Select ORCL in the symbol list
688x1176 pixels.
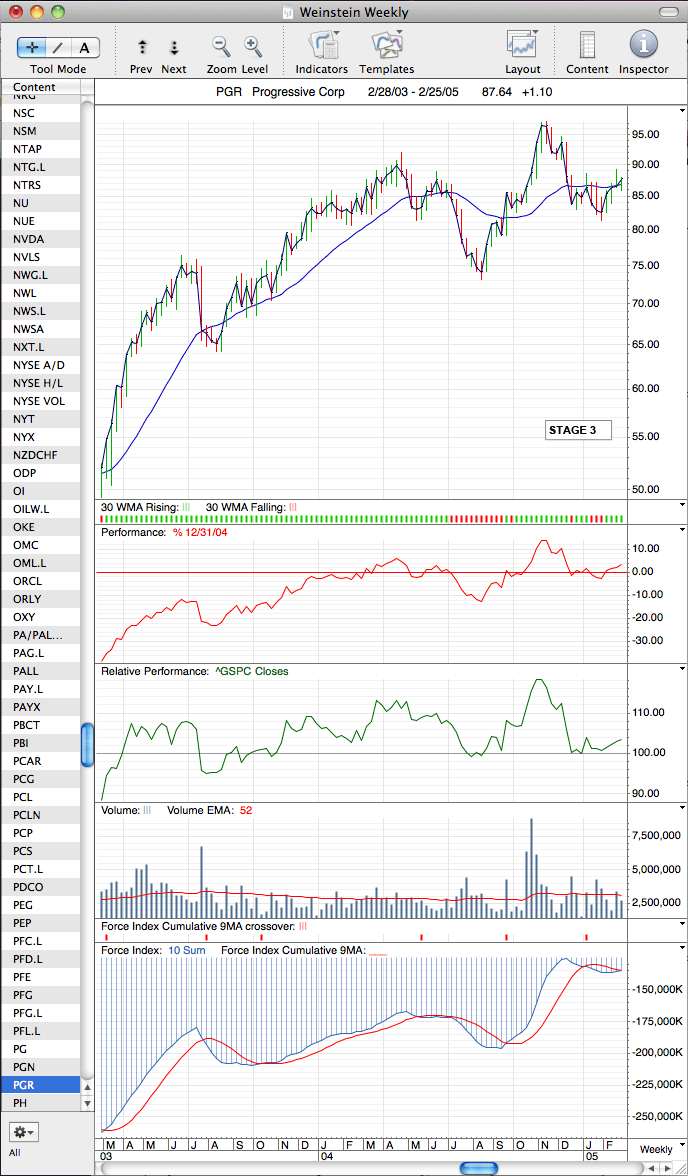point(41,581)
